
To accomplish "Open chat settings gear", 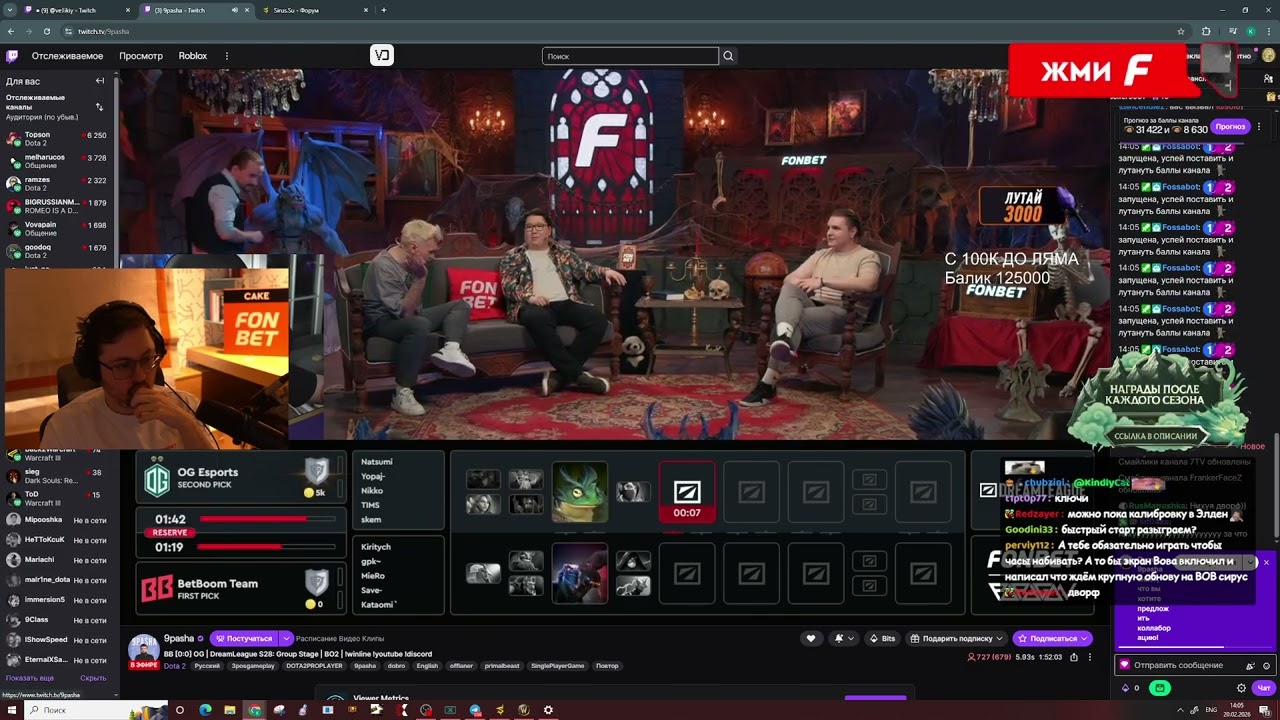I will tap(1242, 688).
